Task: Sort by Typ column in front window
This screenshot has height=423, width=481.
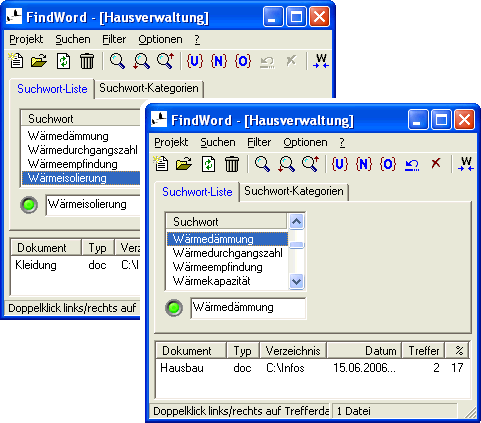Action: click(x=243, y=351)
